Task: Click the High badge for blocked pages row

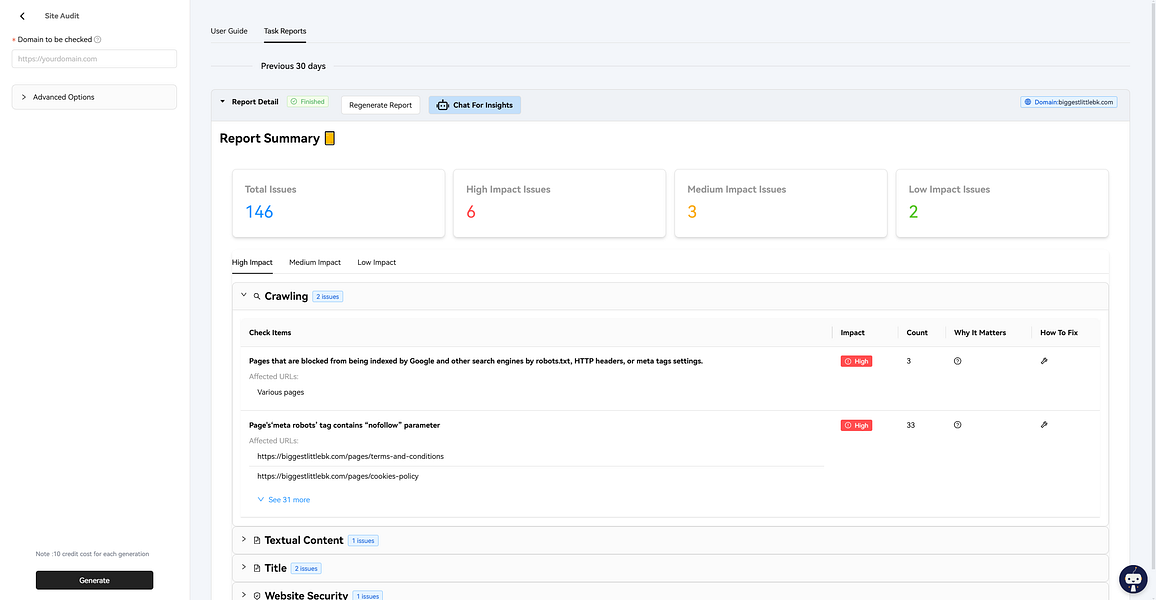Action: [856, 361]
